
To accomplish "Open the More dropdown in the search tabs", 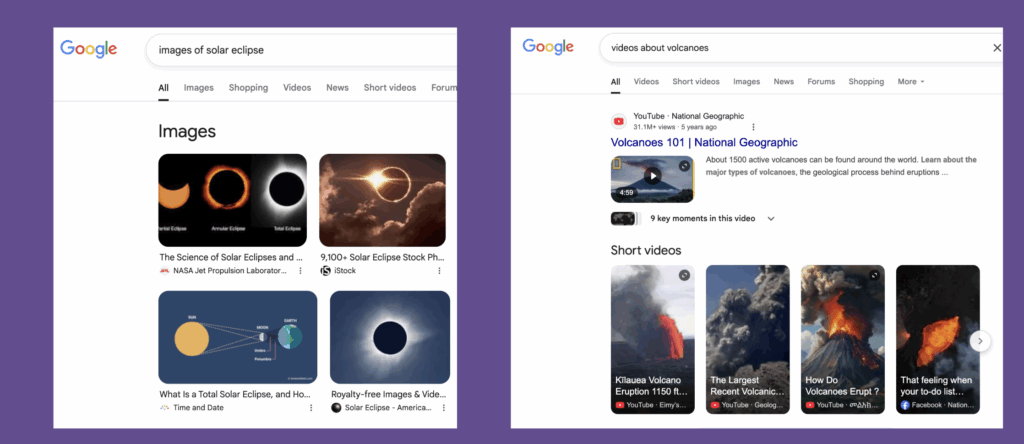I will 911,82.
